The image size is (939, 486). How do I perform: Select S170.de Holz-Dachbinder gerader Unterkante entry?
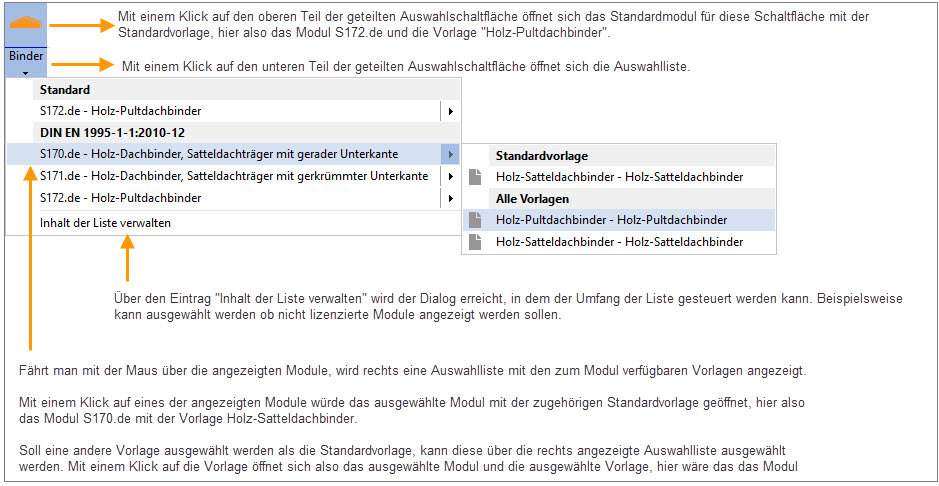(232, 154)
